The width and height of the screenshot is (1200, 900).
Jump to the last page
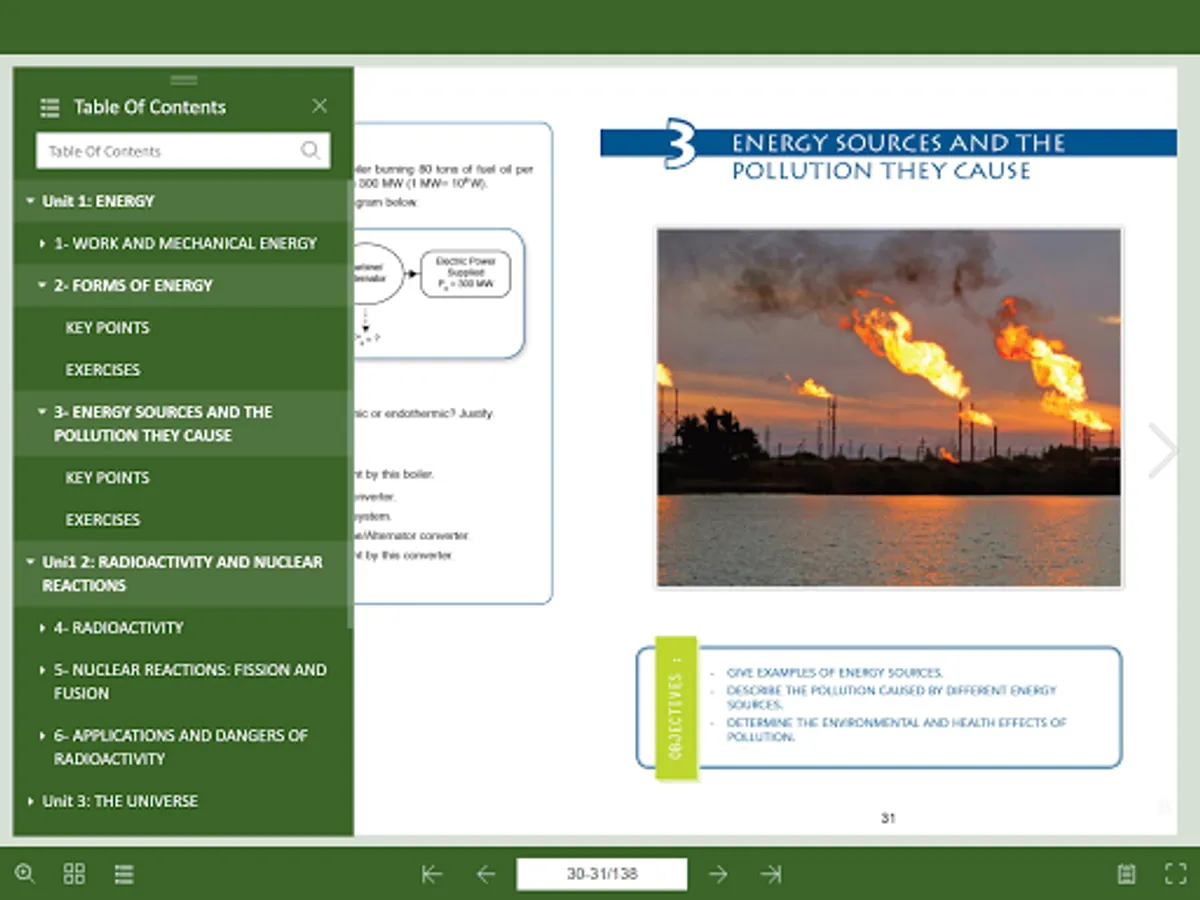point(771,874)
